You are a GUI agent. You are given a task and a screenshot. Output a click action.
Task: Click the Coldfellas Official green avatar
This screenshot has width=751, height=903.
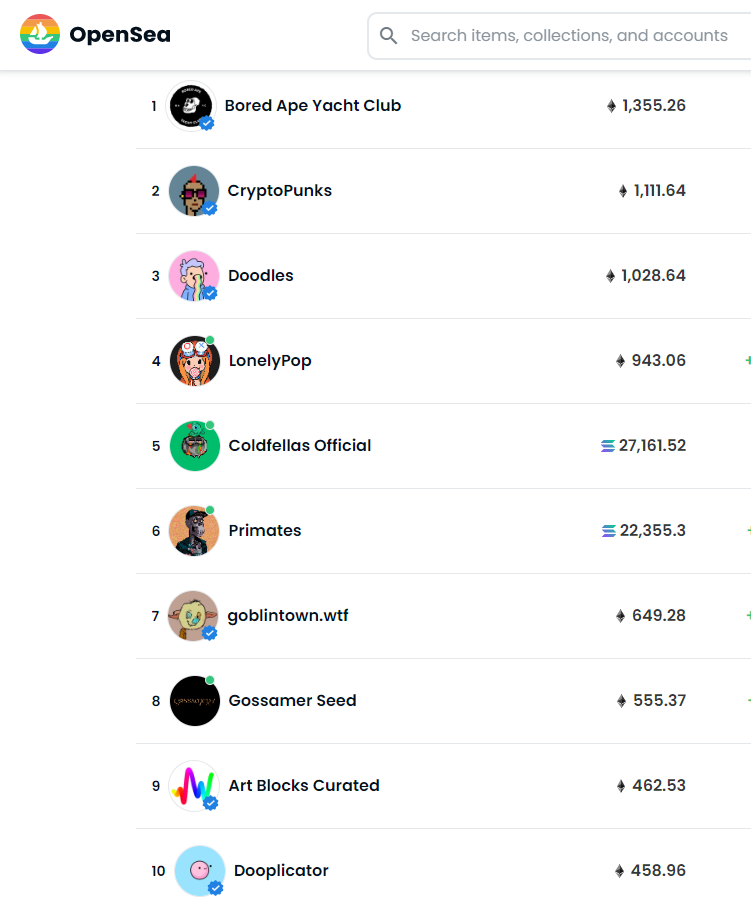click(194, 446)
